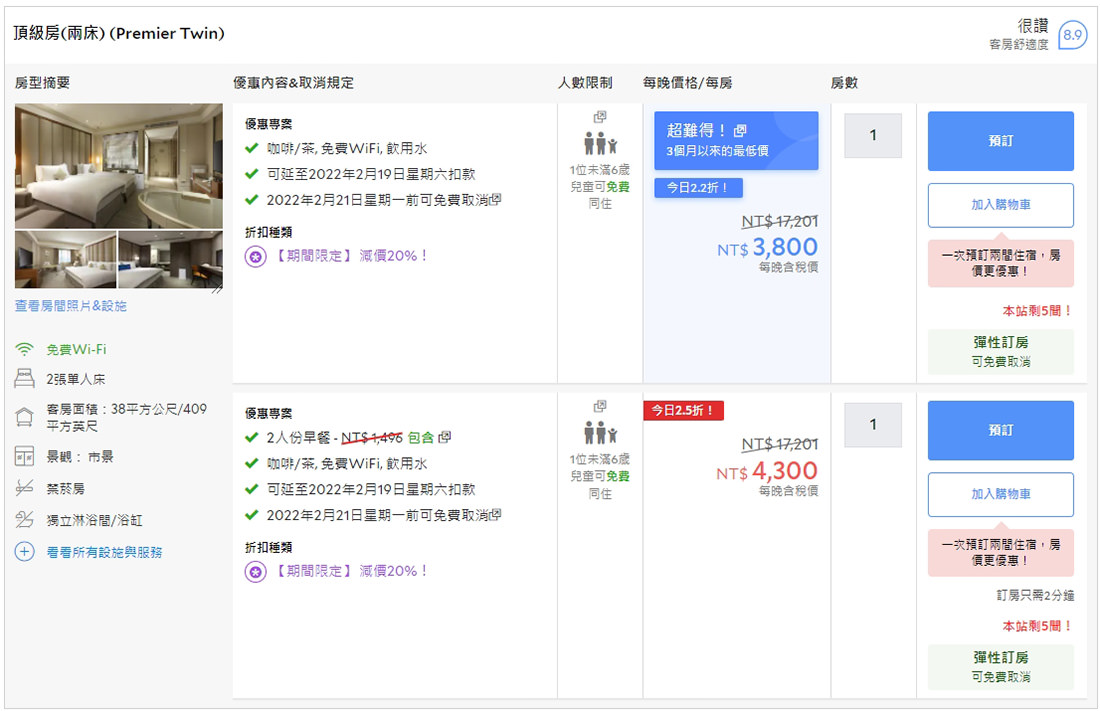1100x711 pixels.
Task: Add the NT$3,800 room to cart
Action: 1000,205
